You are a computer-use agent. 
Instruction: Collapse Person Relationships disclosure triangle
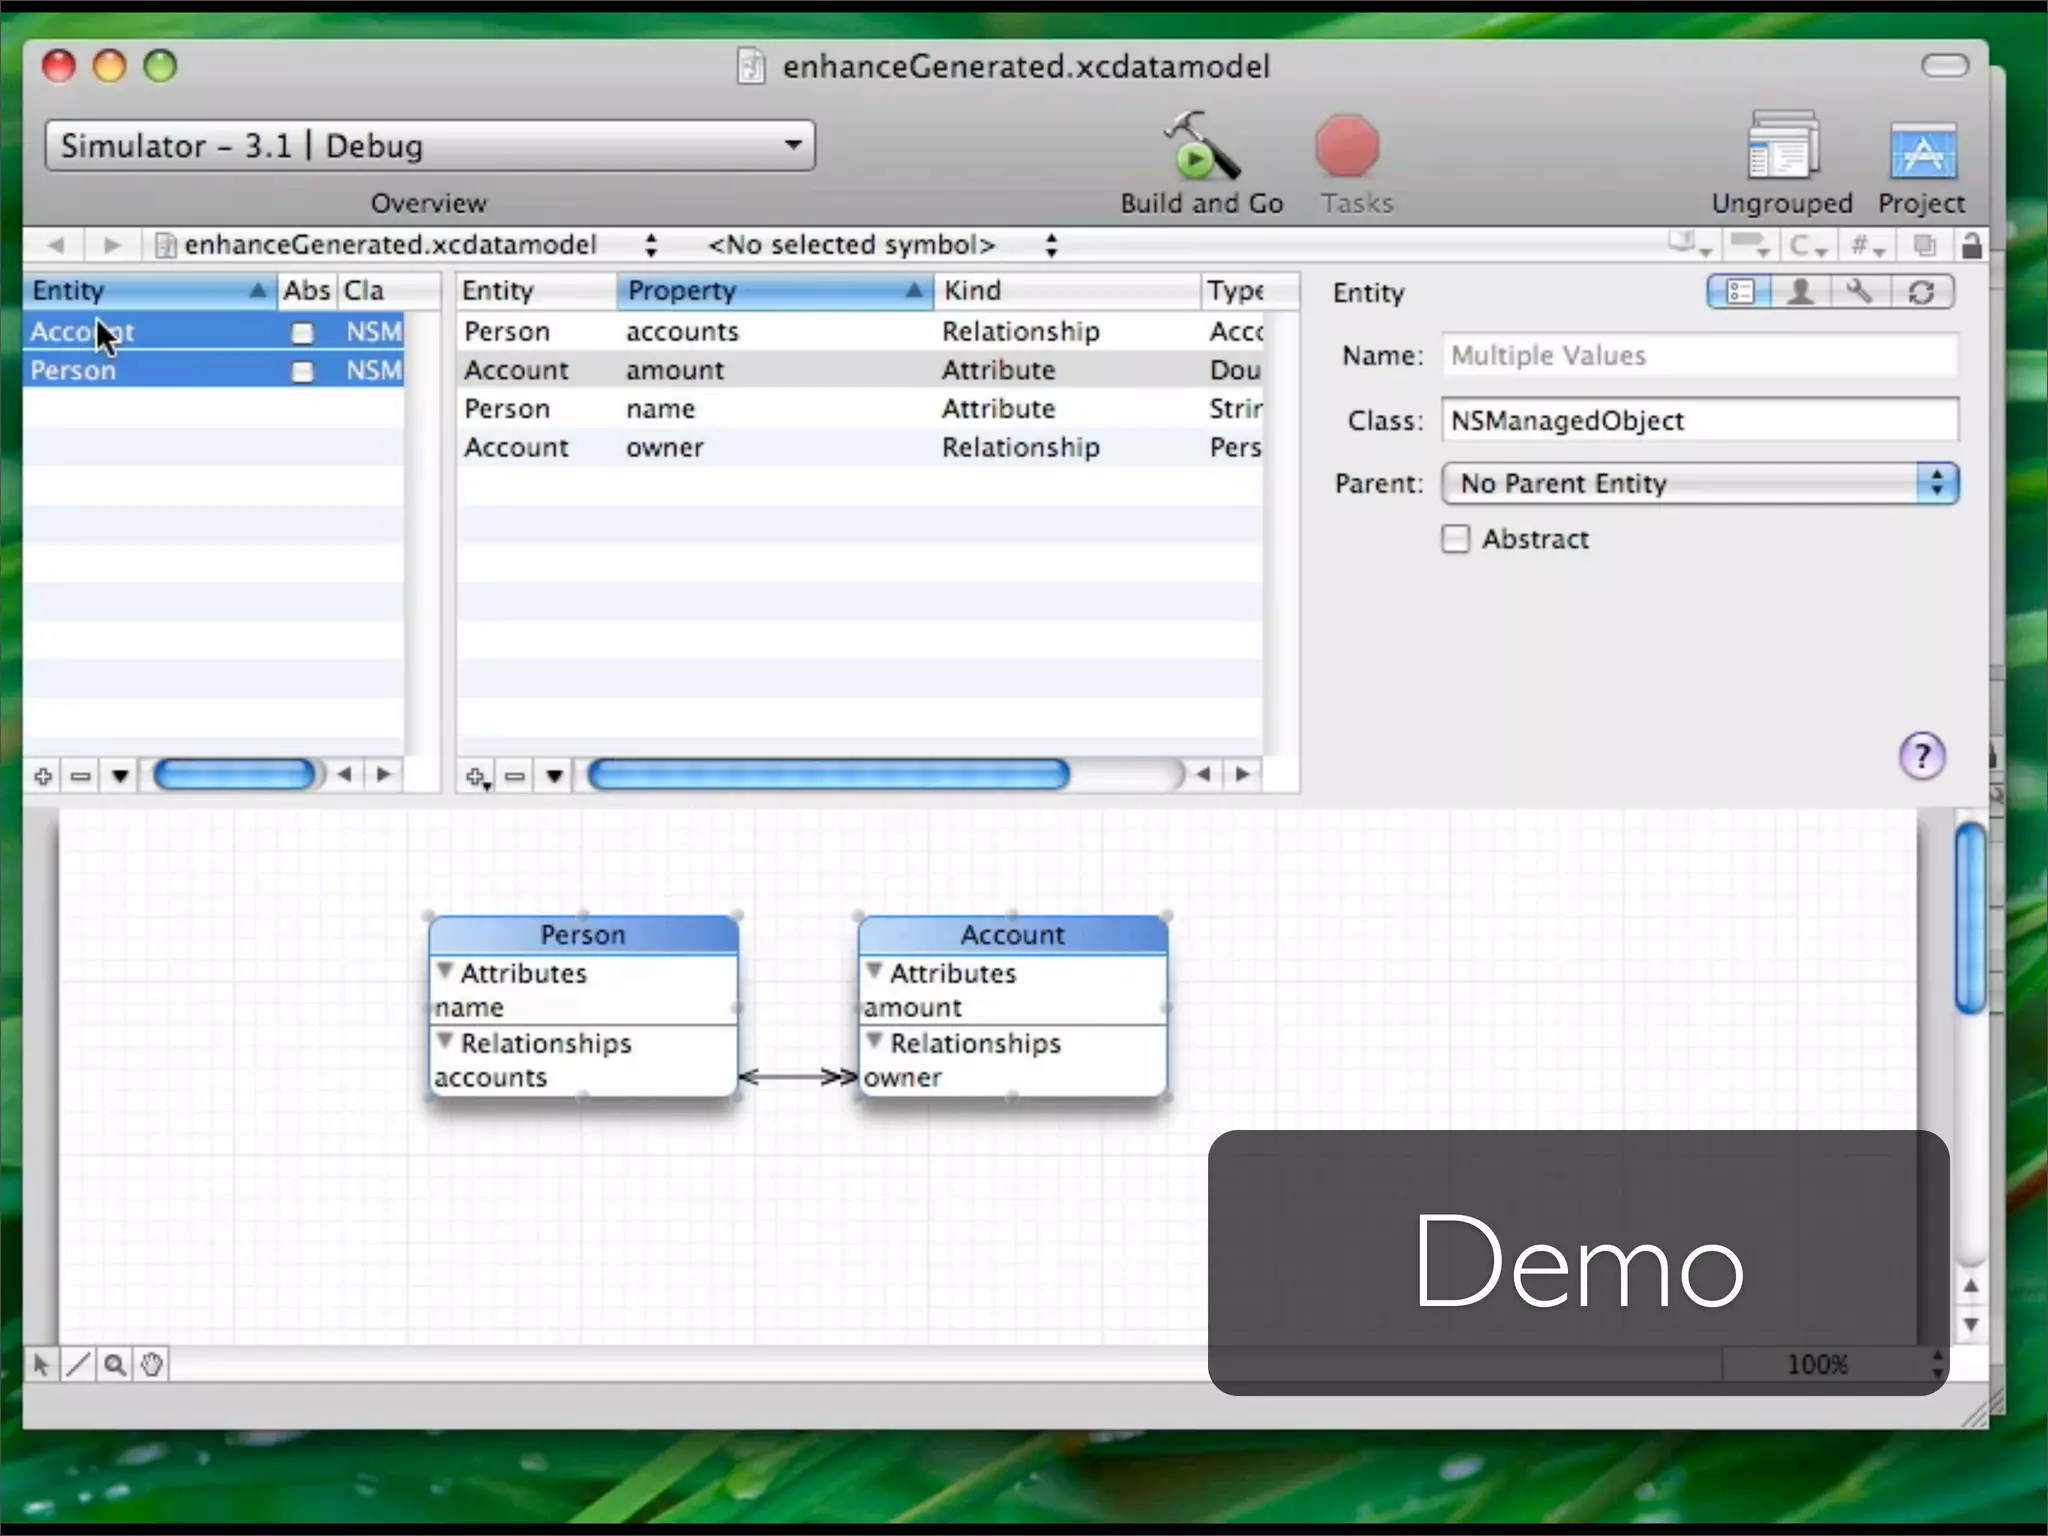pos(446,1041)
